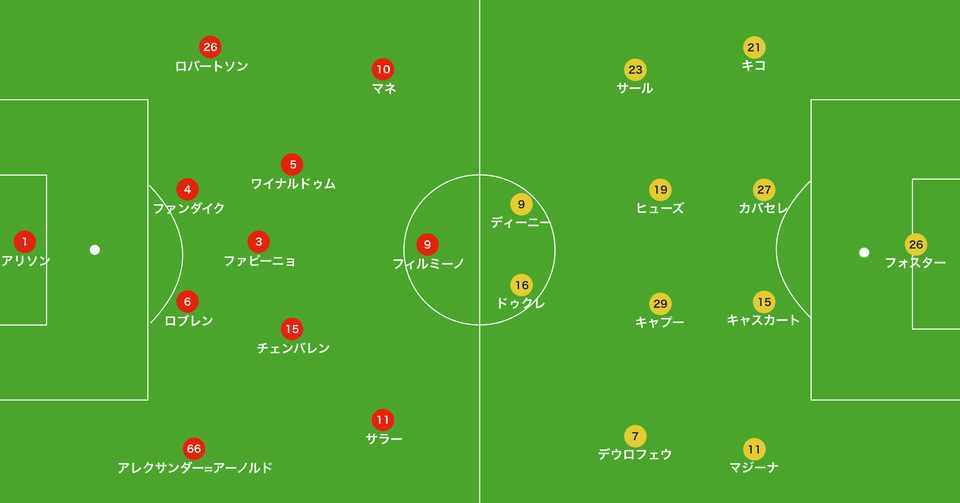Image resolution: width=960 pixels, height=503 pixels.
Task: Select red number 4 van Dijk marker
Action: 187,189
